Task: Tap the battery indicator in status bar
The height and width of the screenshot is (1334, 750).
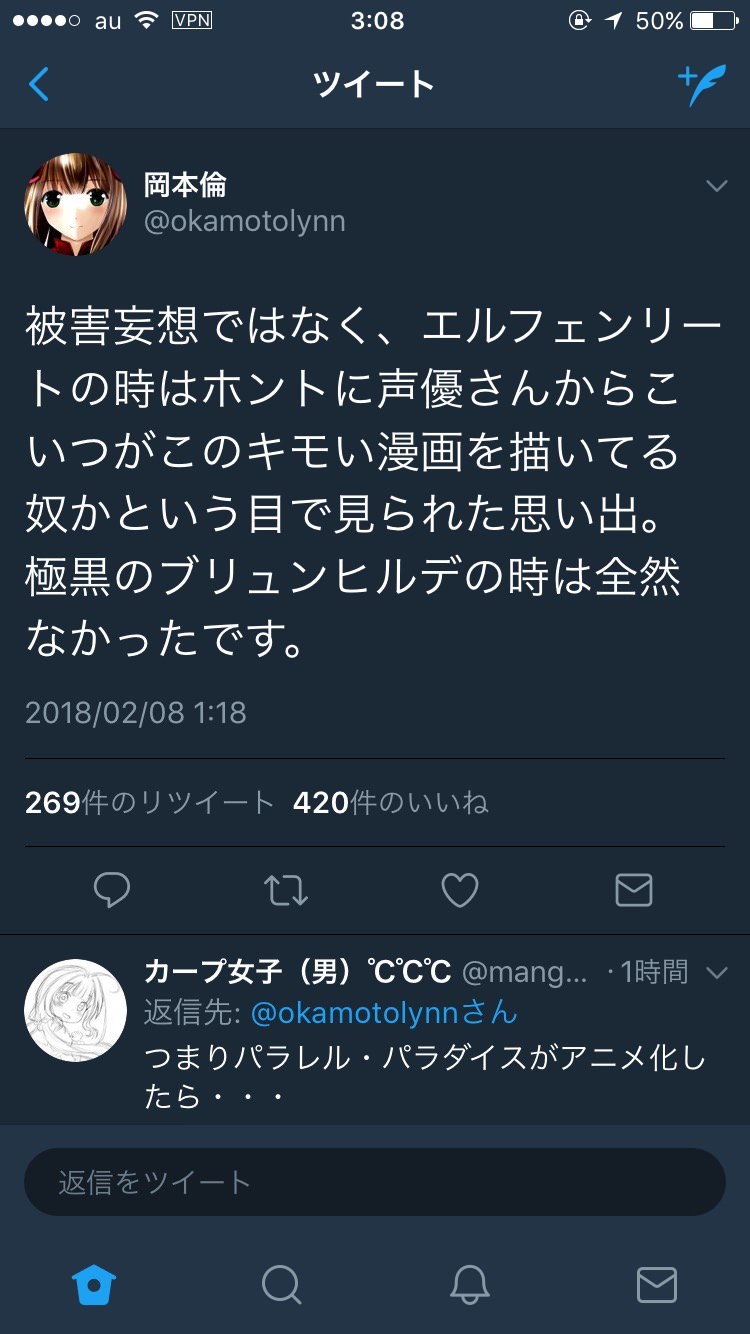Action: pyautogui.click(x=714, y=21)
